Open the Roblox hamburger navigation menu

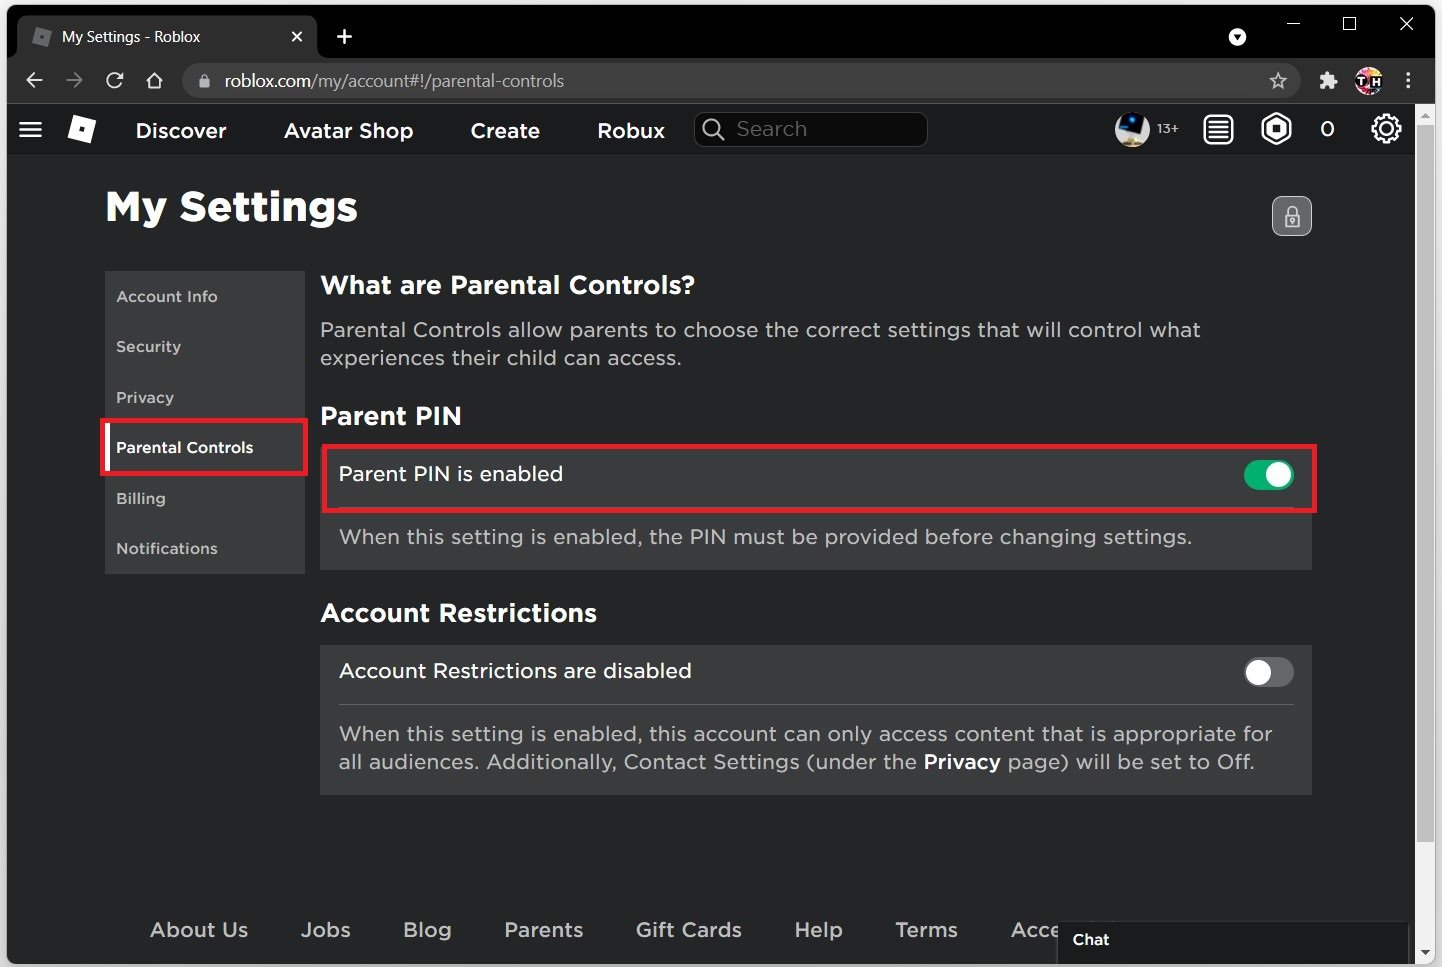[x=31, y=130]
